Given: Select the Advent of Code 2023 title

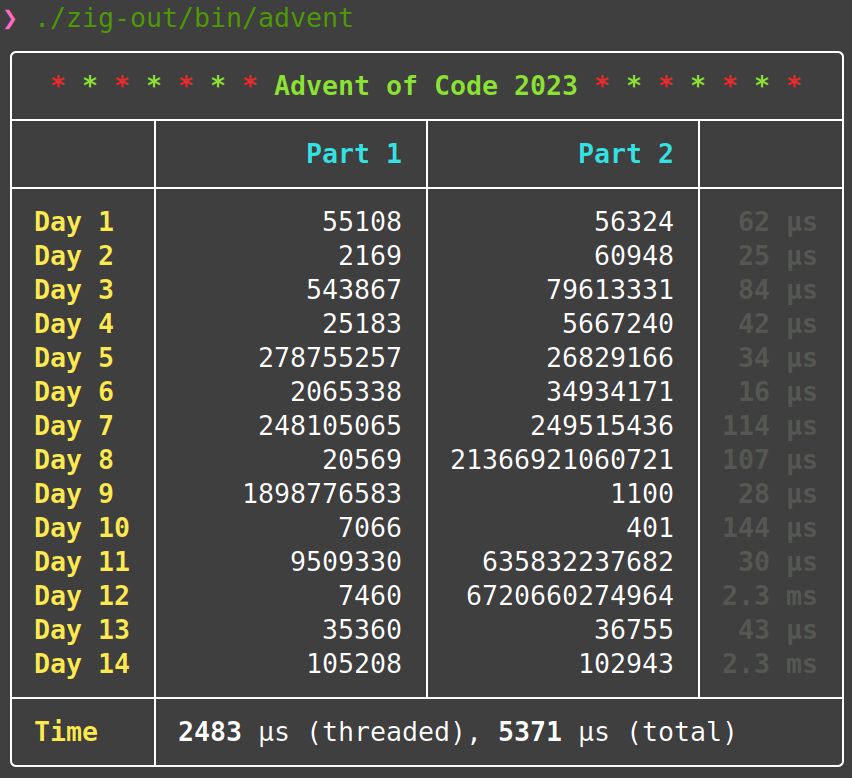Looking at the screenshot, I should coord(426,86).
